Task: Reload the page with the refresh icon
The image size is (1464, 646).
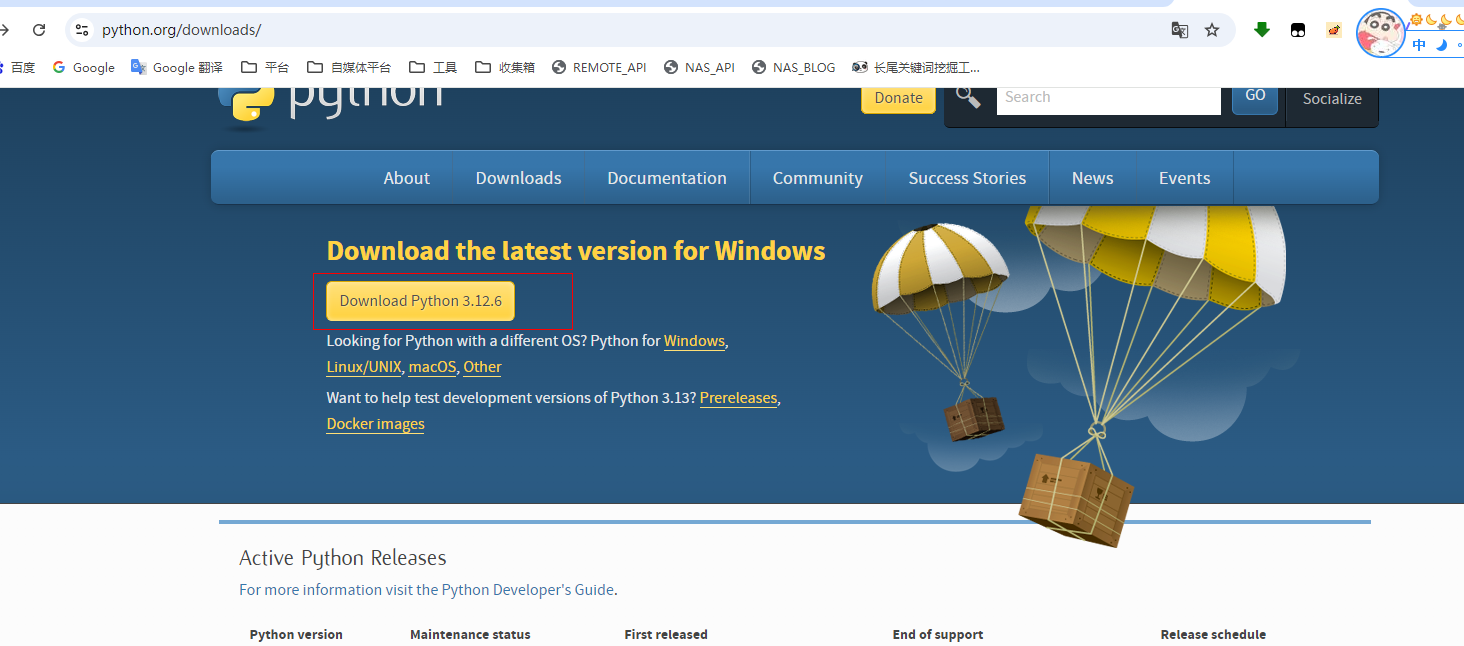Action: pyautogui.click(x=39, y=30)
